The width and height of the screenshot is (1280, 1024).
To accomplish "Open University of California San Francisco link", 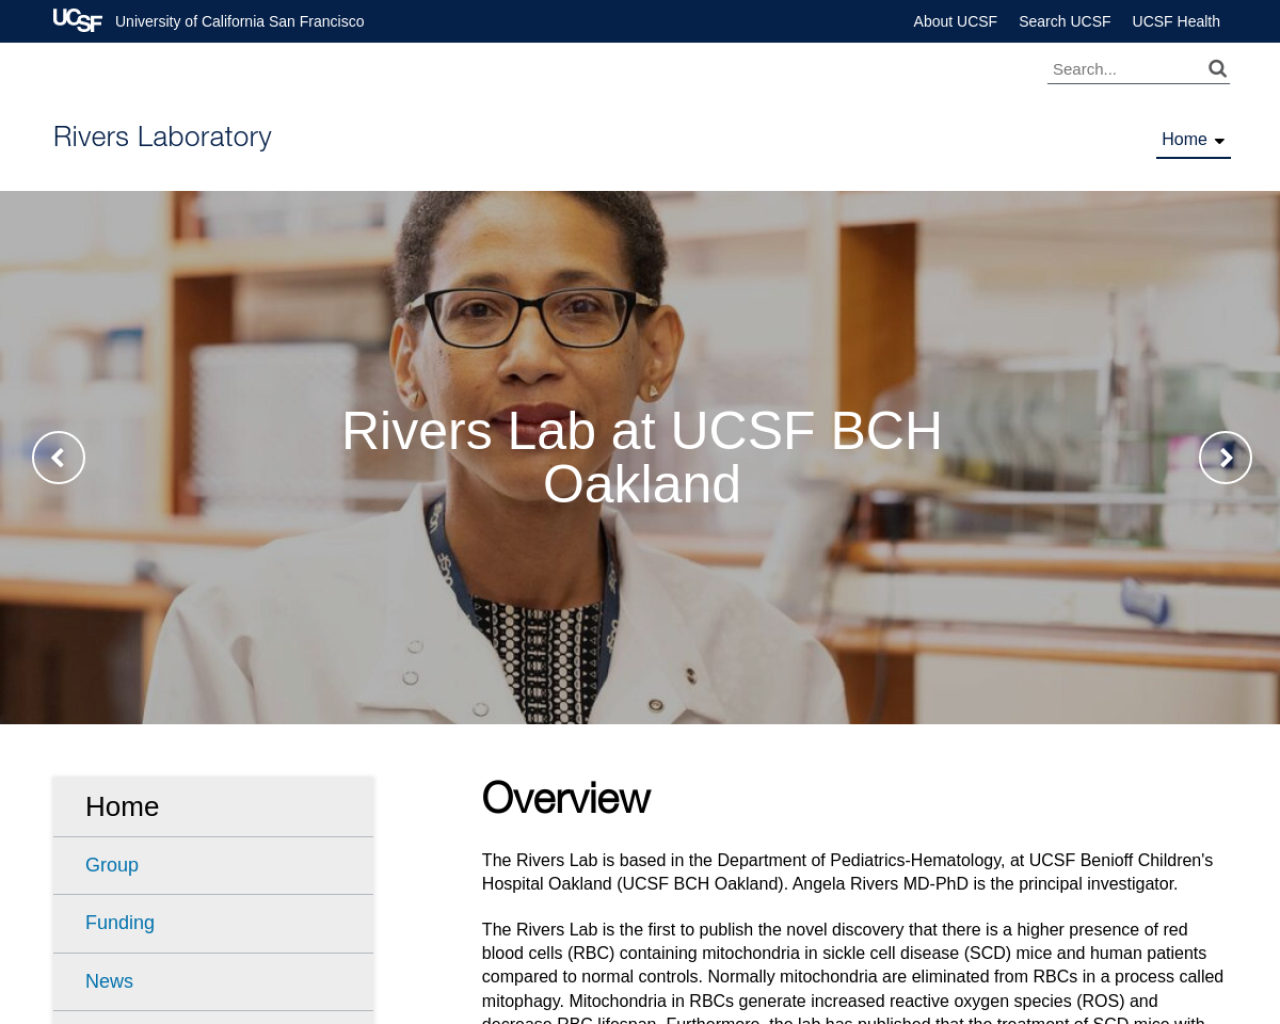I will point(240,21).
